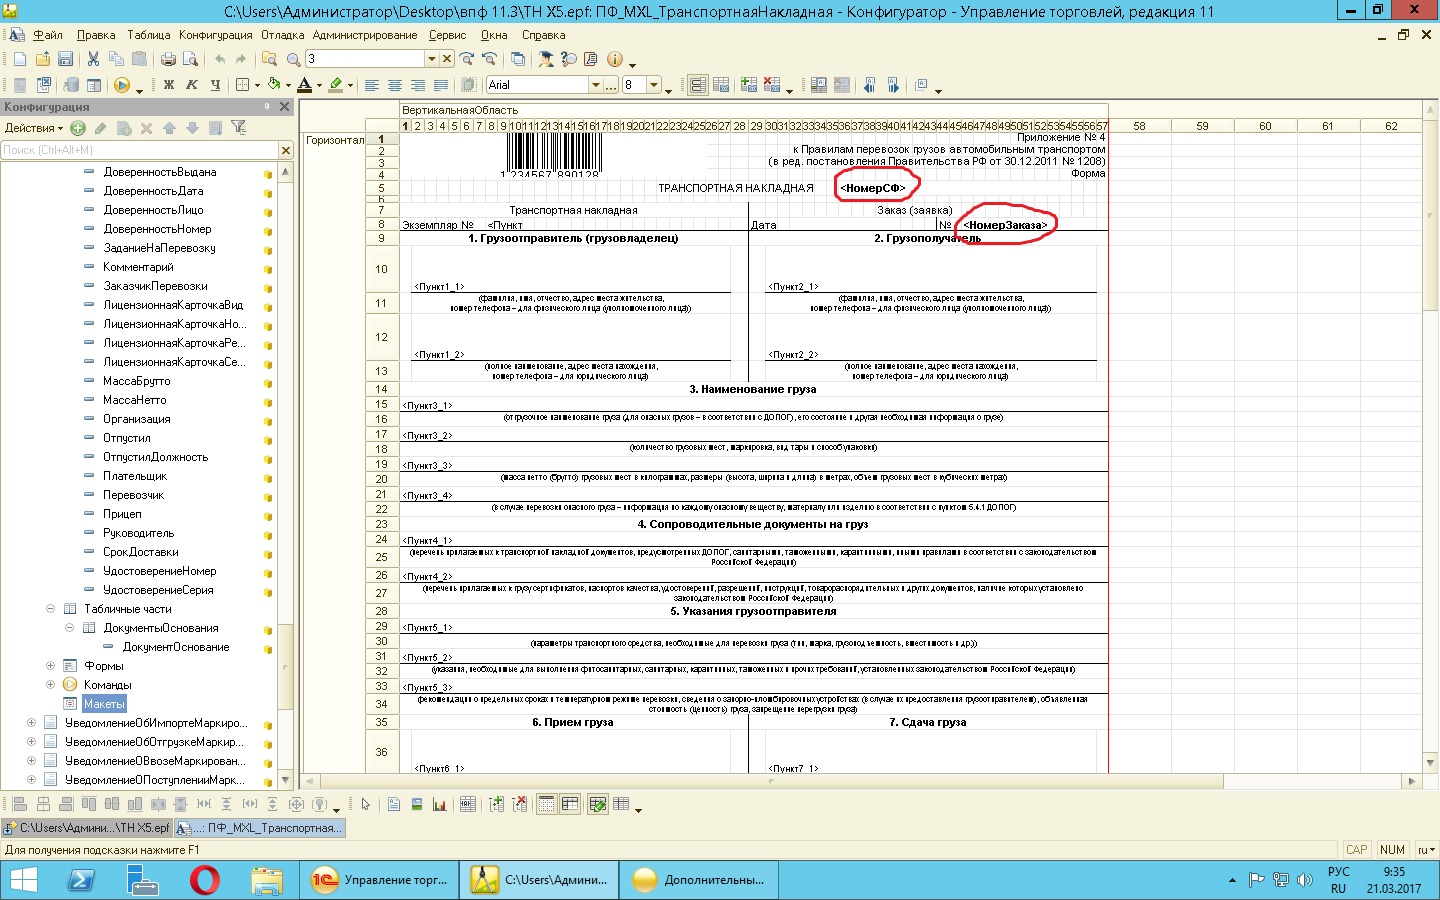Click the configuration search field

(138, 150)
